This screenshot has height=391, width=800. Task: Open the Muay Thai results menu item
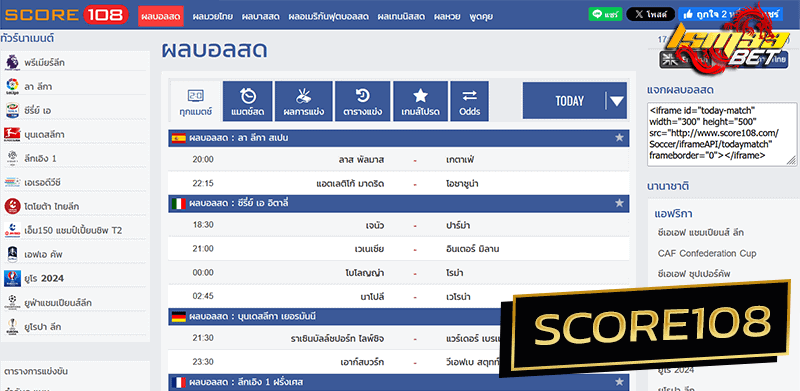(x=213, y=16)
